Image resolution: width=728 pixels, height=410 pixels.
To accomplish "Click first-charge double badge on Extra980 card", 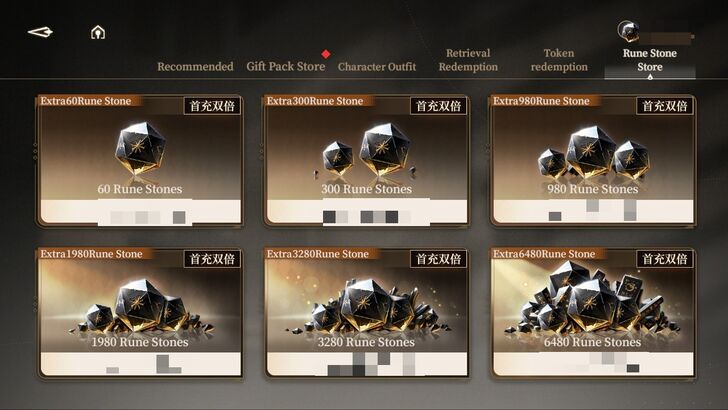I will [664, 106].
